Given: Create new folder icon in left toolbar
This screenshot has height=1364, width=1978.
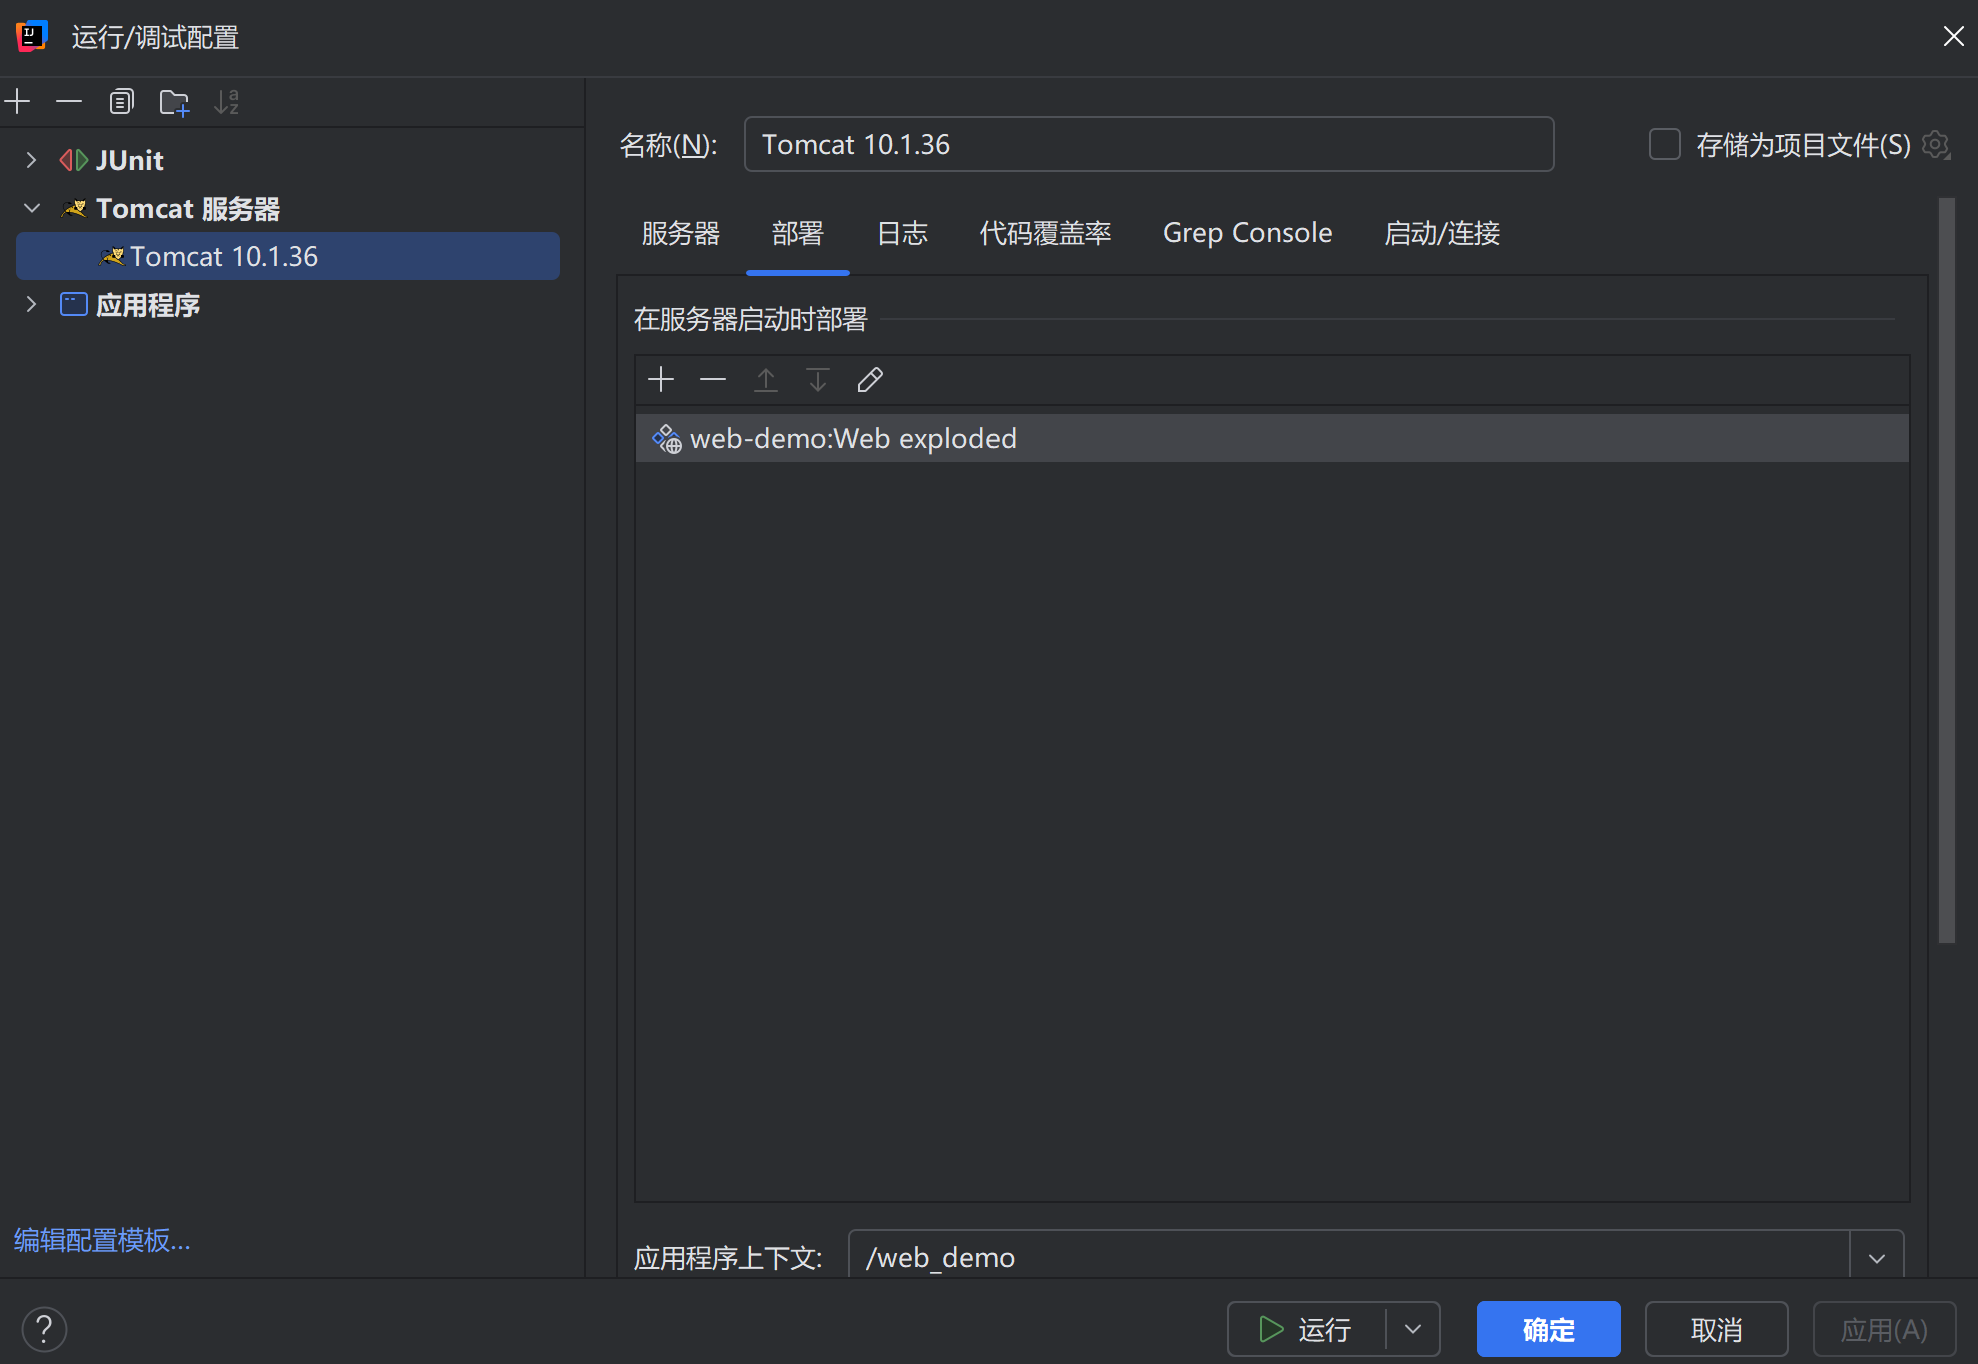Looking at the screenshot, I should pos(174,102).
